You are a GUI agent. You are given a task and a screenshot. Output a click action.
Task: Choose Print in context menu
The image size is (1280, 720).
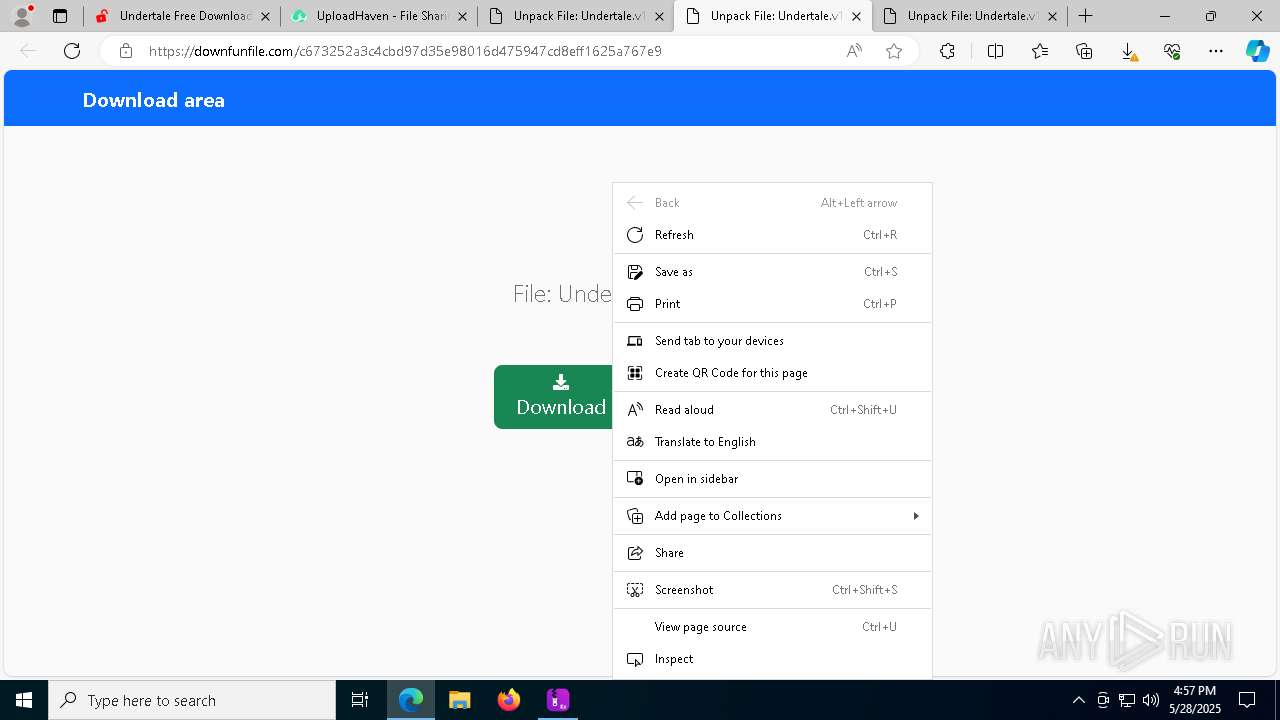pos(772,304)
